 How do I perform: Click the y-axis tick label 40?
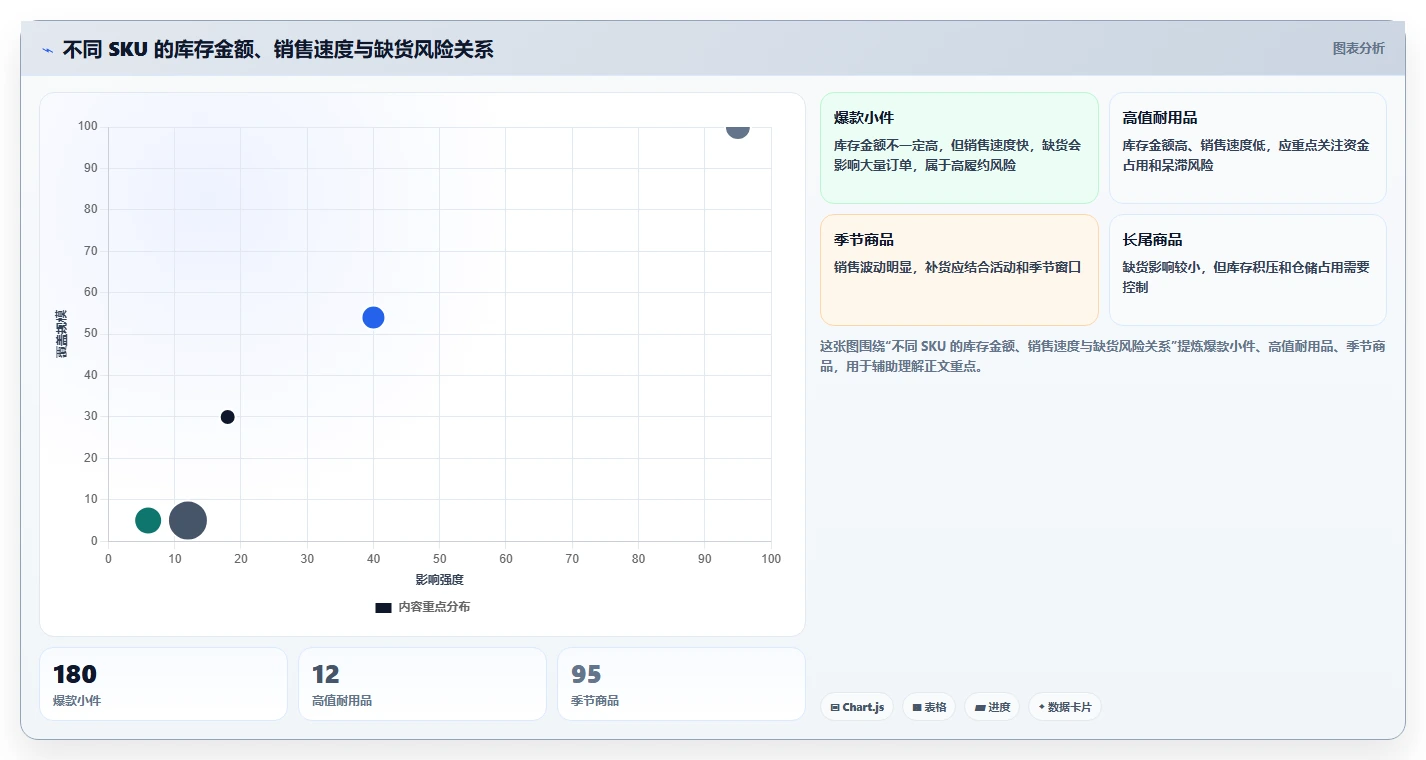pyautogui.click(x=91, y=375)
